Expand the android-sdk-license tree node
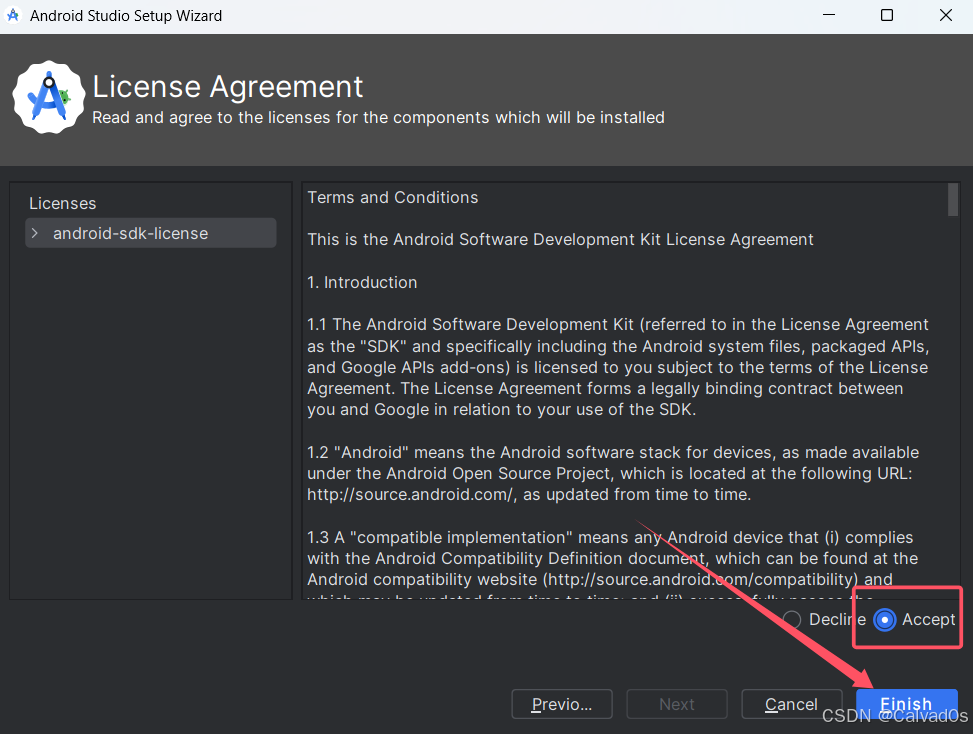 [35, 233]
